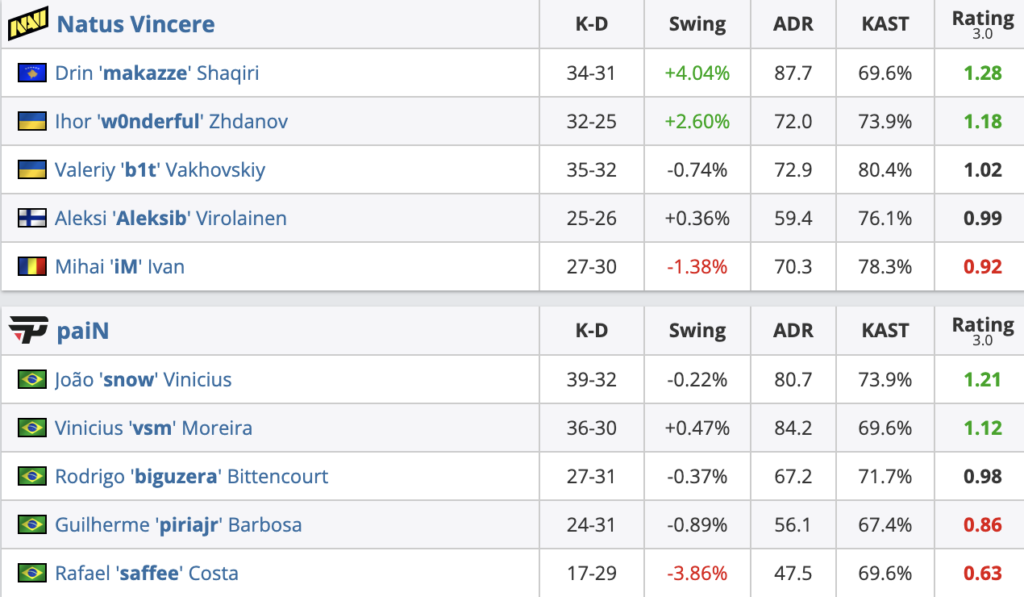Viewport: 1024px width, 597px height.
Task: Open the Natus Vincere team page link
Action: (x=136, y=24)
